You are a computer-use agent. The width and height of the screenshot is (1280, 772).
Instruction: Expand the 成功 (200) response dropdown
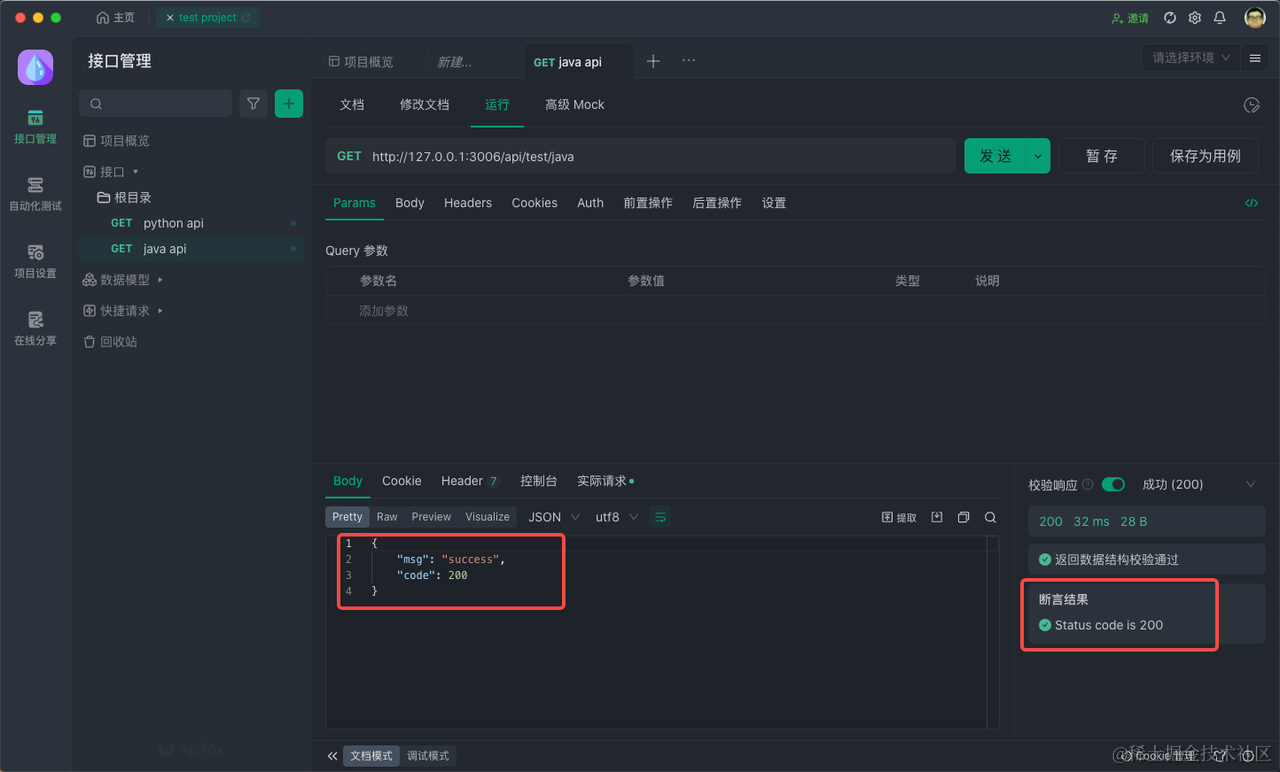click(1199, 484)
